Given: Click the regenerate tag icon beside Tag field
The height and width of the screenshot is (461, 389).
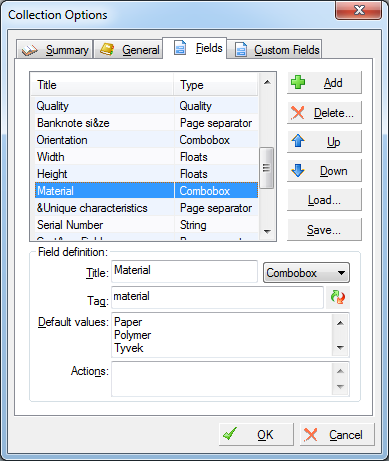Looking at the screenshot, I should [338, 297].
